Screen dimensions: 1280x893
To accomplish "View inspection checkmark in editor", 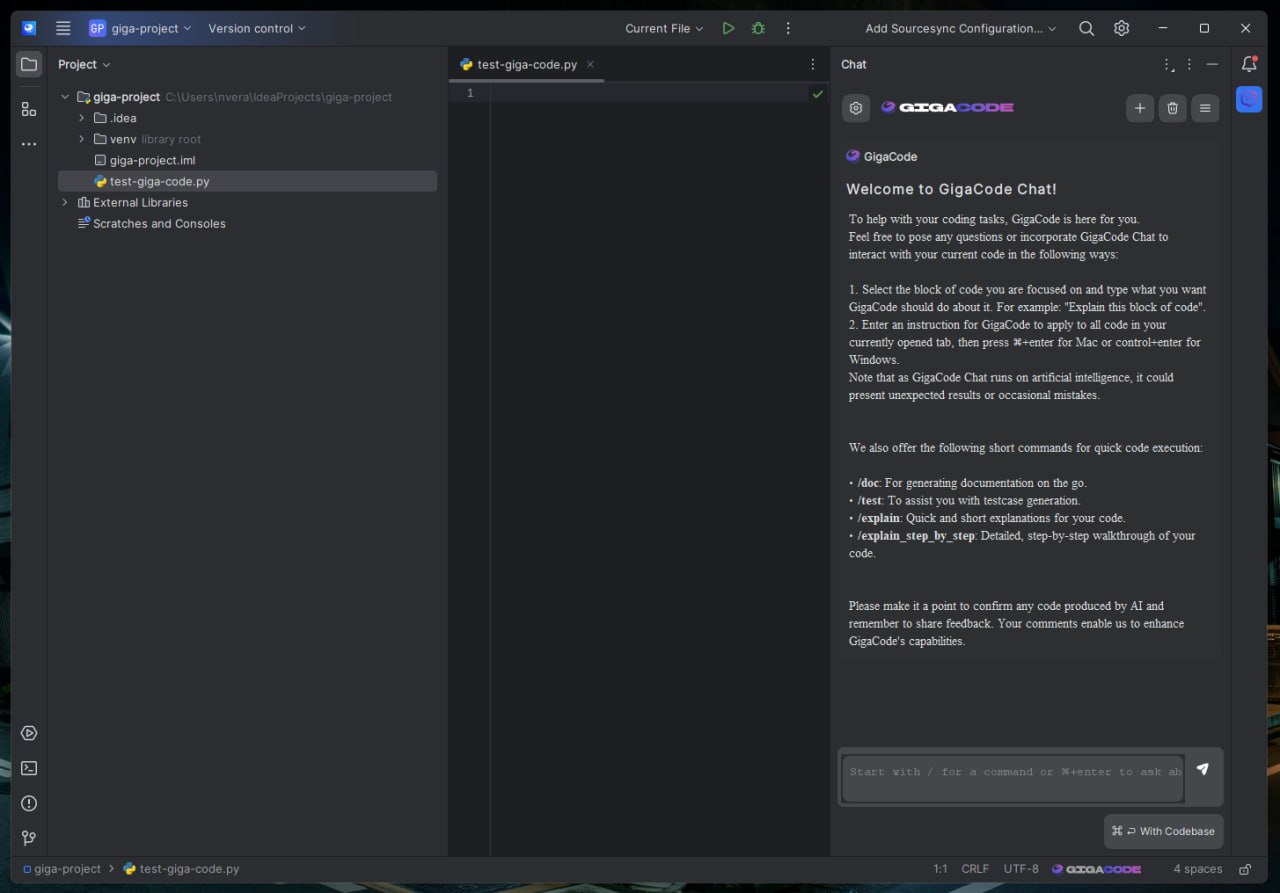I will (818, 93).
